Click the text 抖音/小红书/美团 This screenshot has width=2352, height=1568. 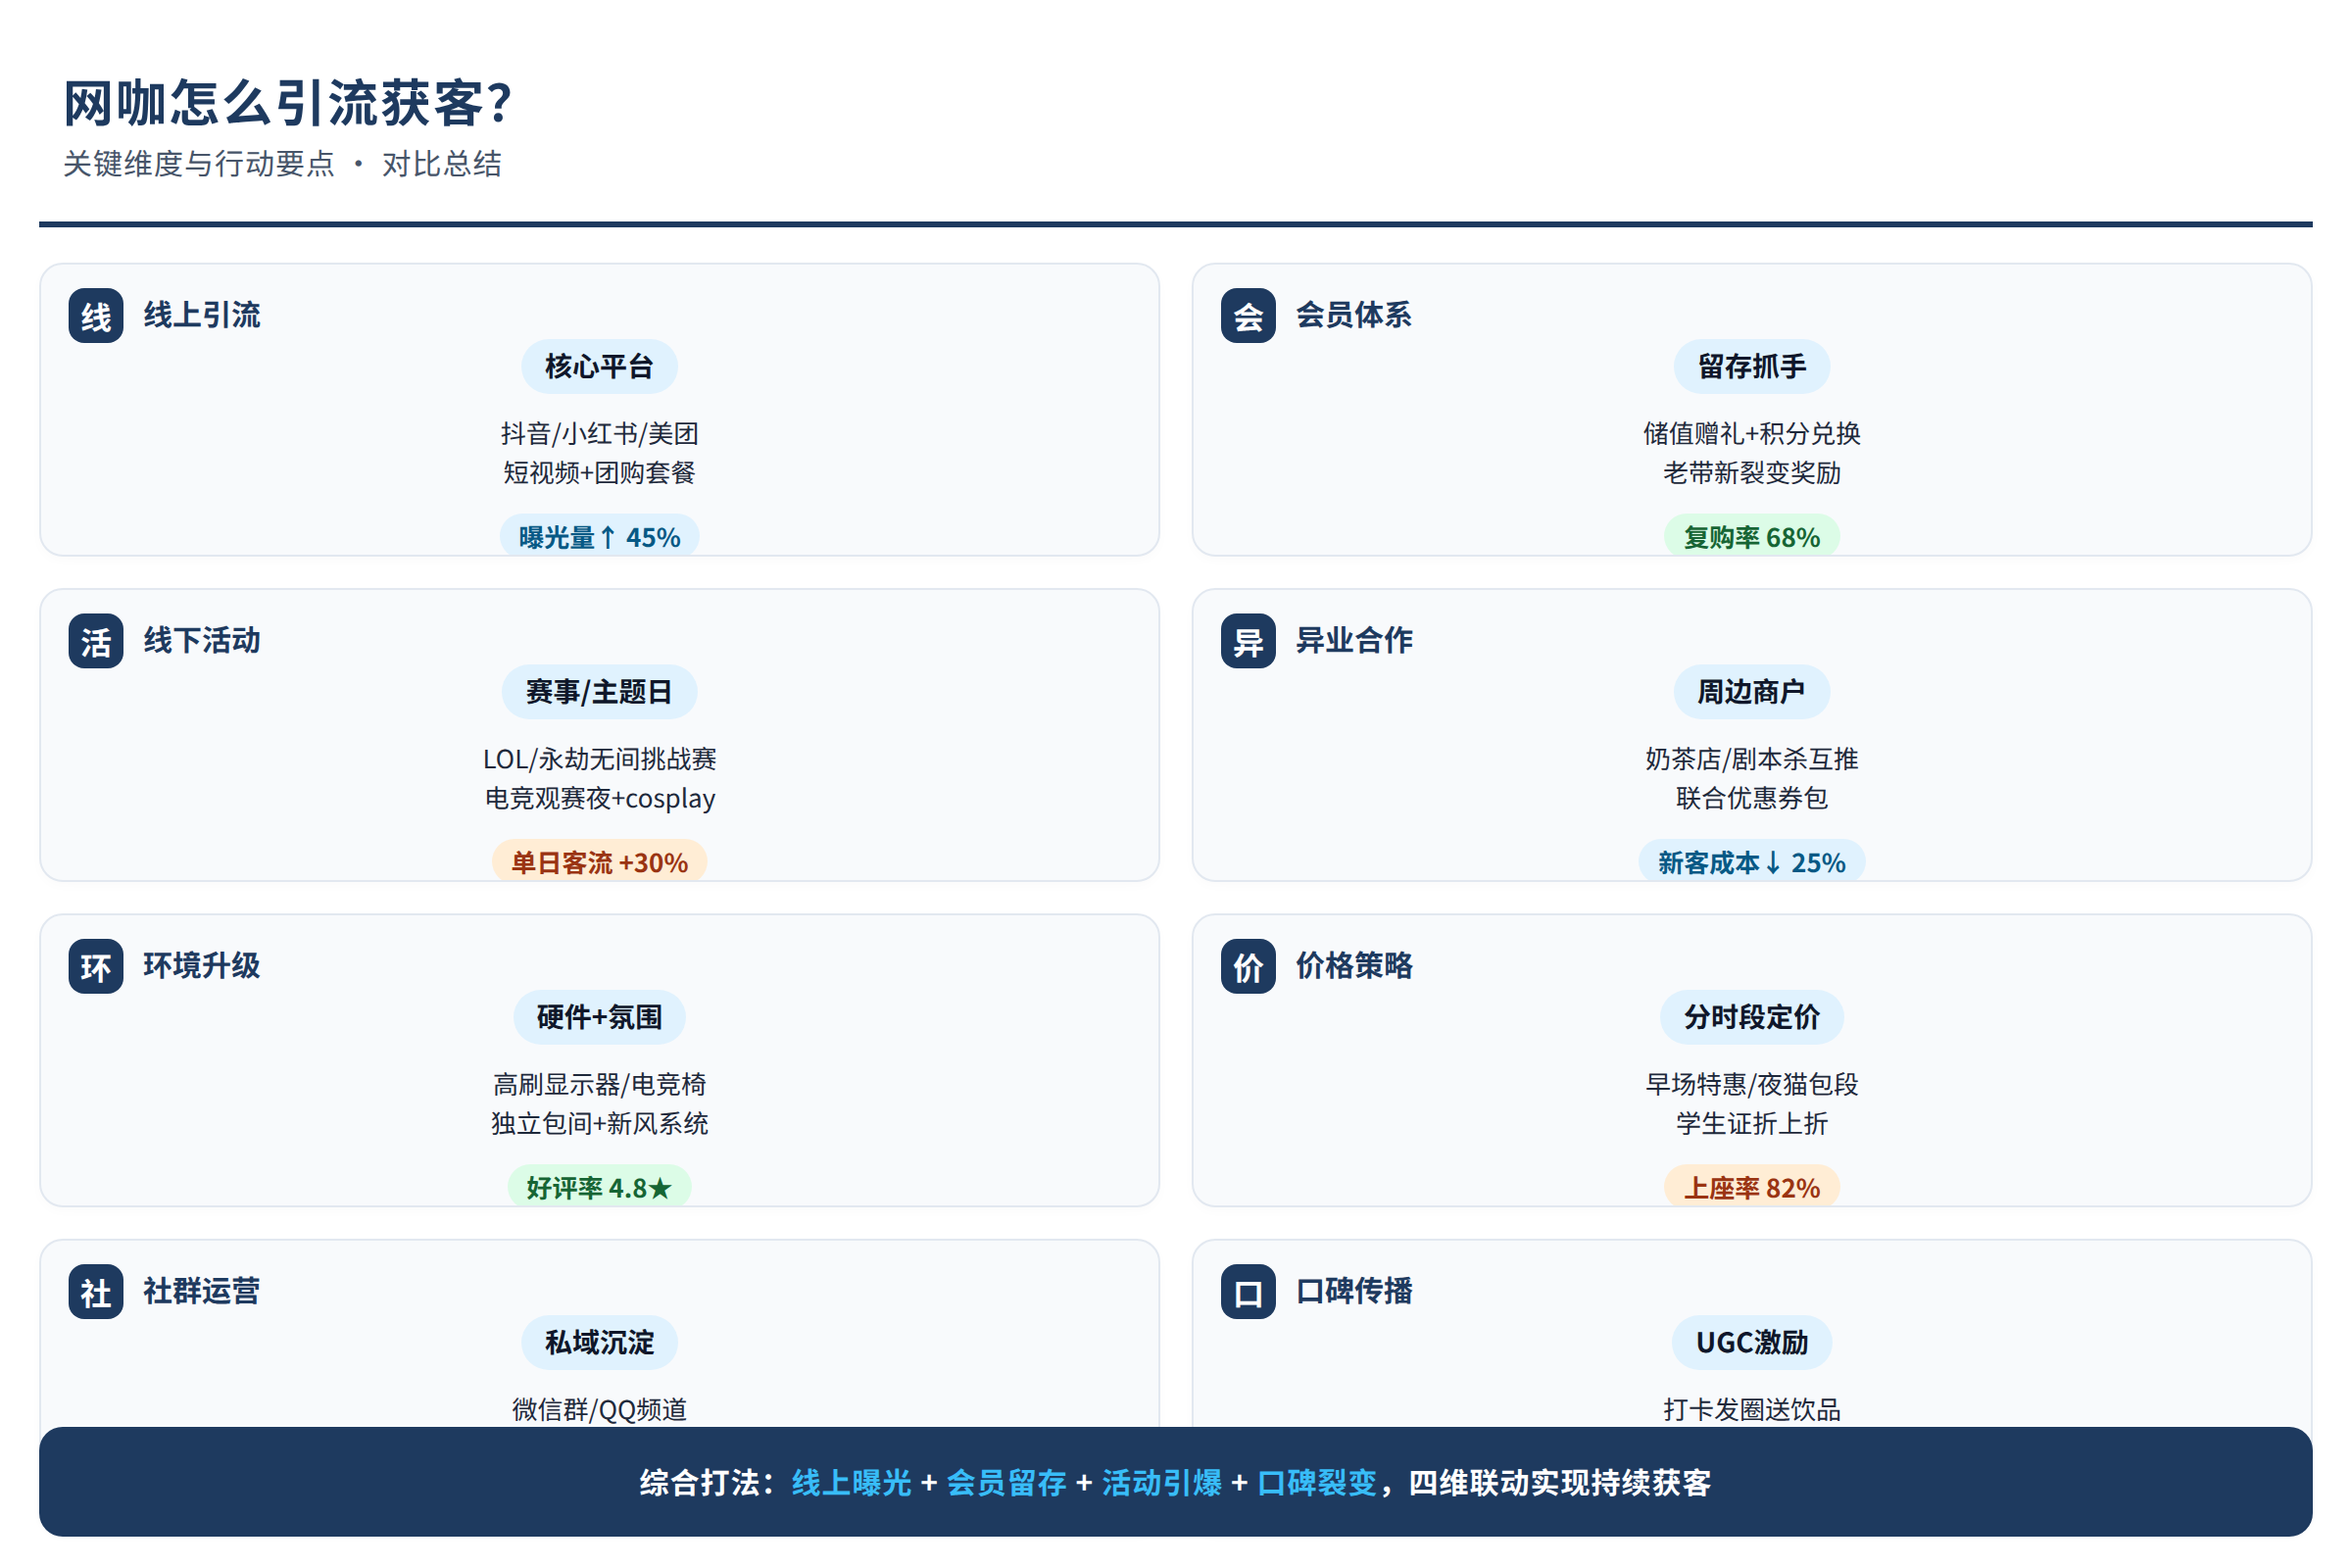point(600,434)
